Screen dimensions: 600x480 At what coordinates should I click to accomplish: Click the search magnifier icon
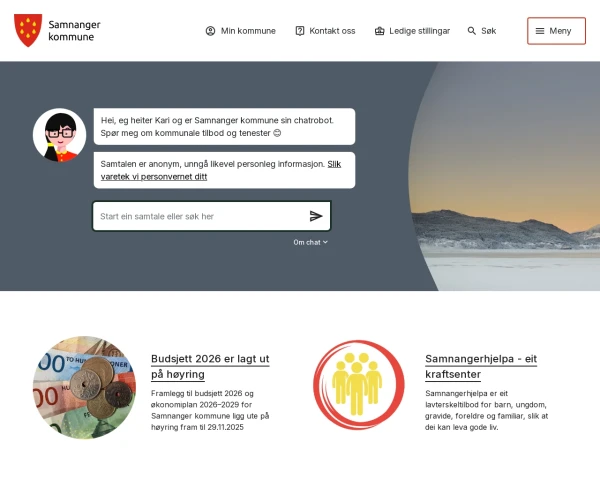pos(471,31)
